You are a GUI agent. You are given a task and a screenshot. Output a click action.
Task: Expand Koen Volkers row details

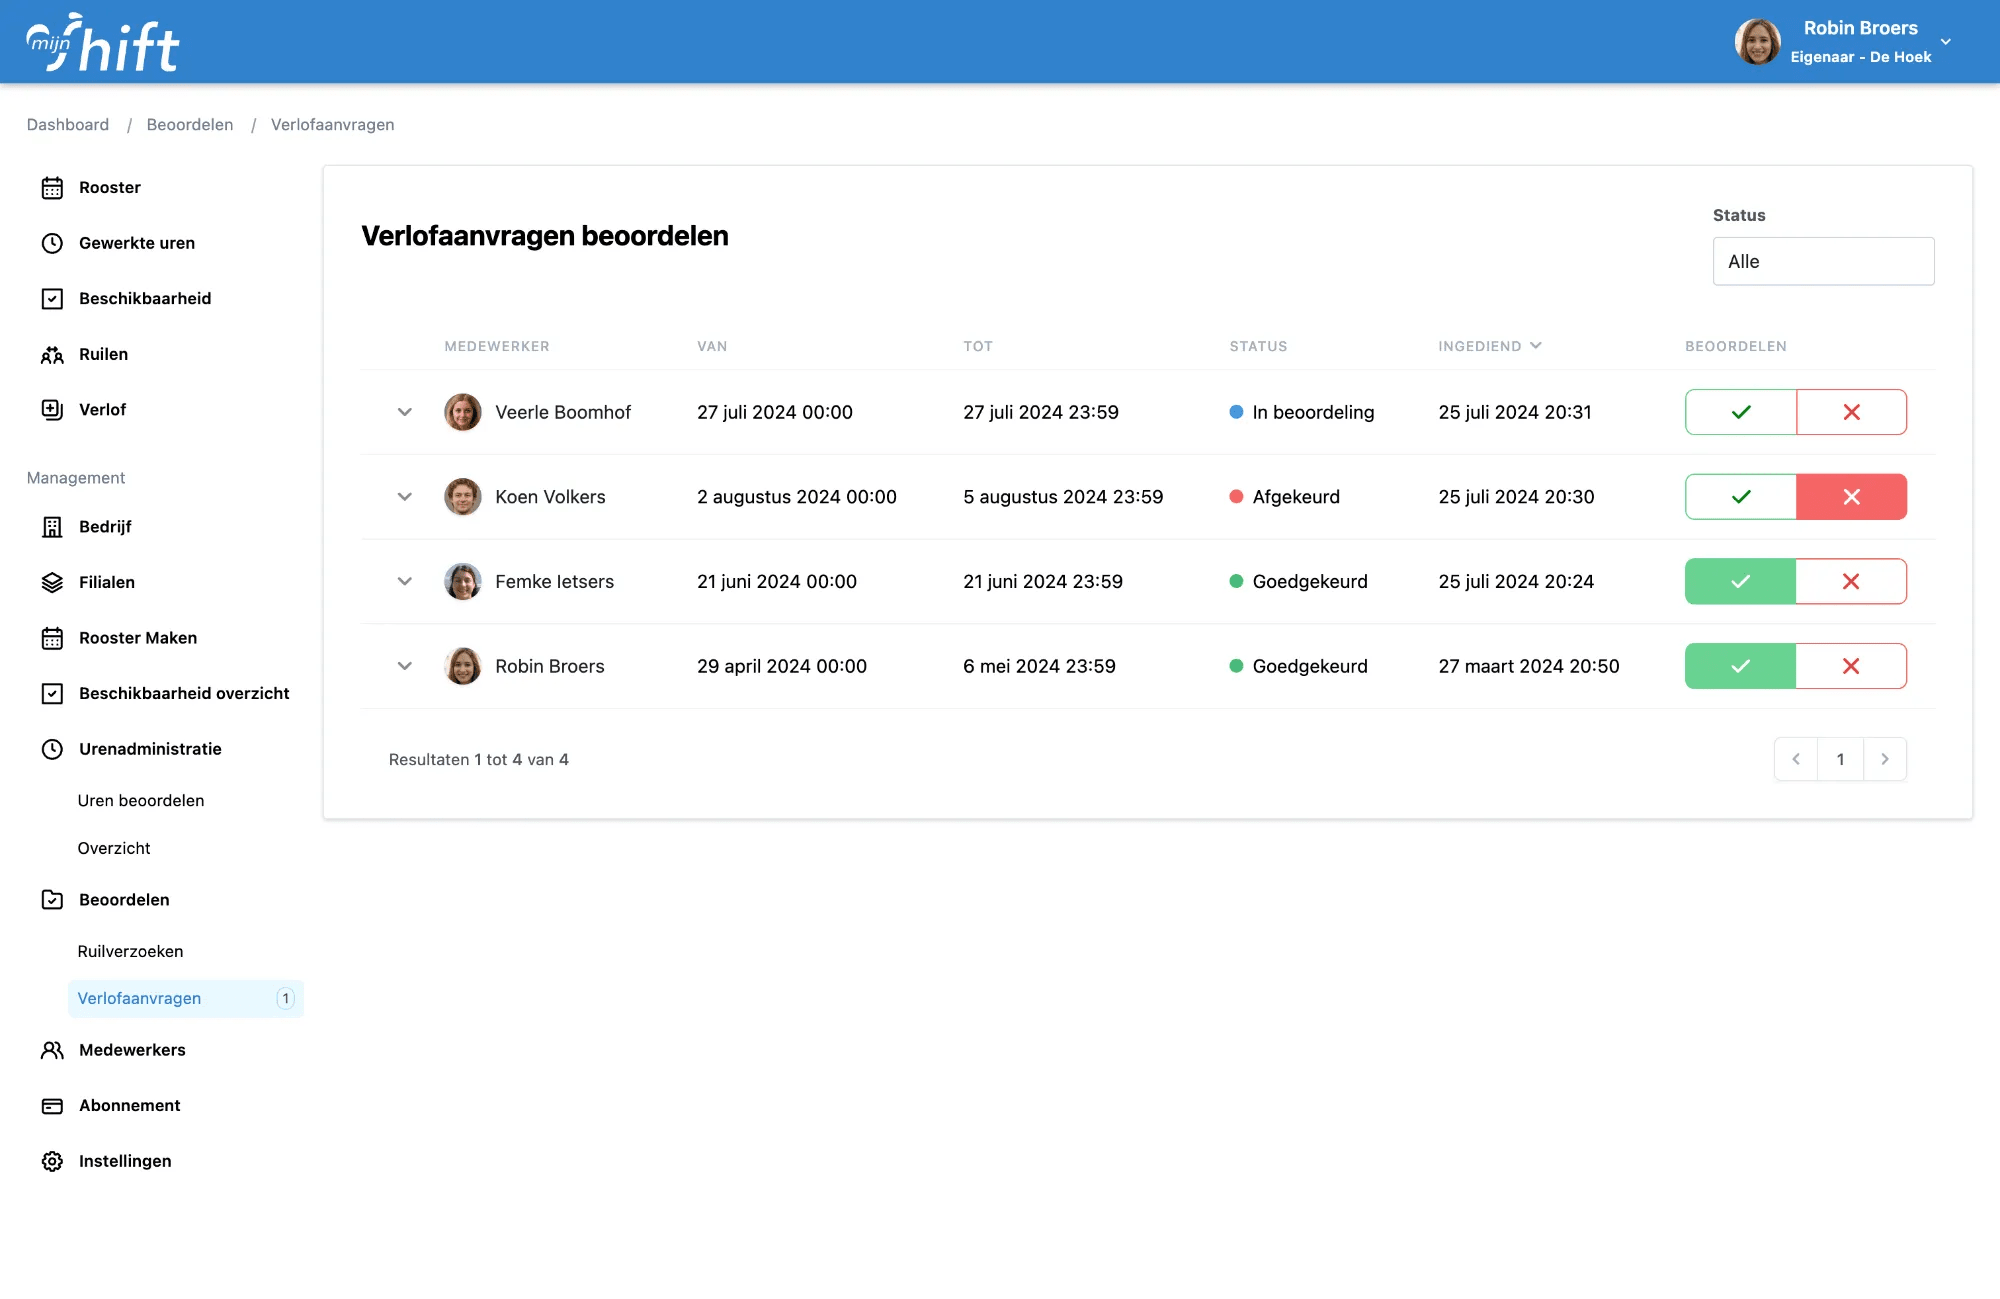pos(404,497)
